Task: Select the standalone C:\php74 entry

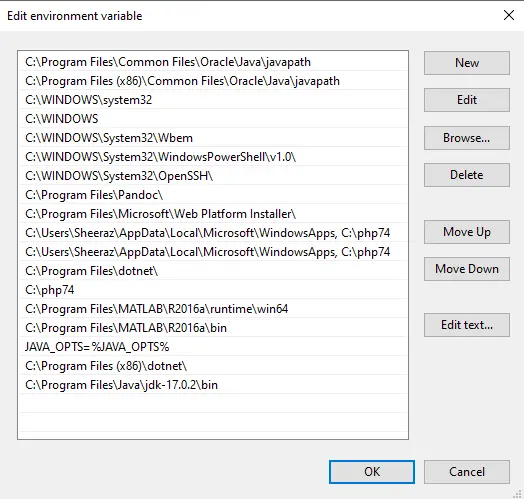Action: pos(213,290)
